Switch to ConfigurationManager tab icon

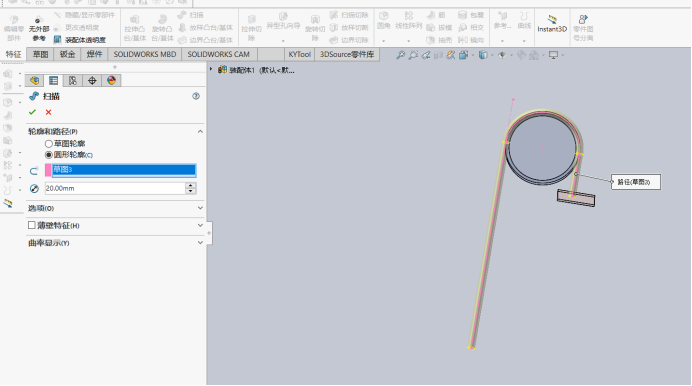[x=73, y=80]
